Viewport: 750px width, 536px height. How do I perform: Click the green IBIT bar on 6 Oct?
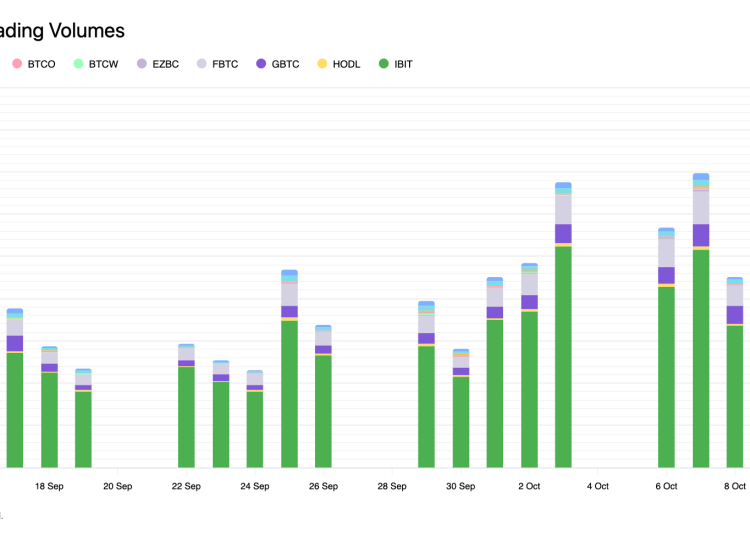click(x=666, y=377)
